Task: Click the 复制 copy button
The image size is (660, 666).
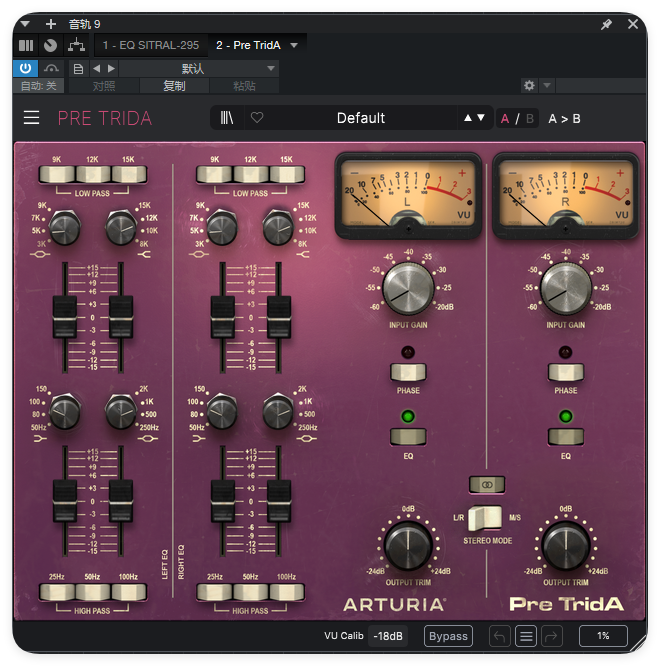Action: click(174, 86)
